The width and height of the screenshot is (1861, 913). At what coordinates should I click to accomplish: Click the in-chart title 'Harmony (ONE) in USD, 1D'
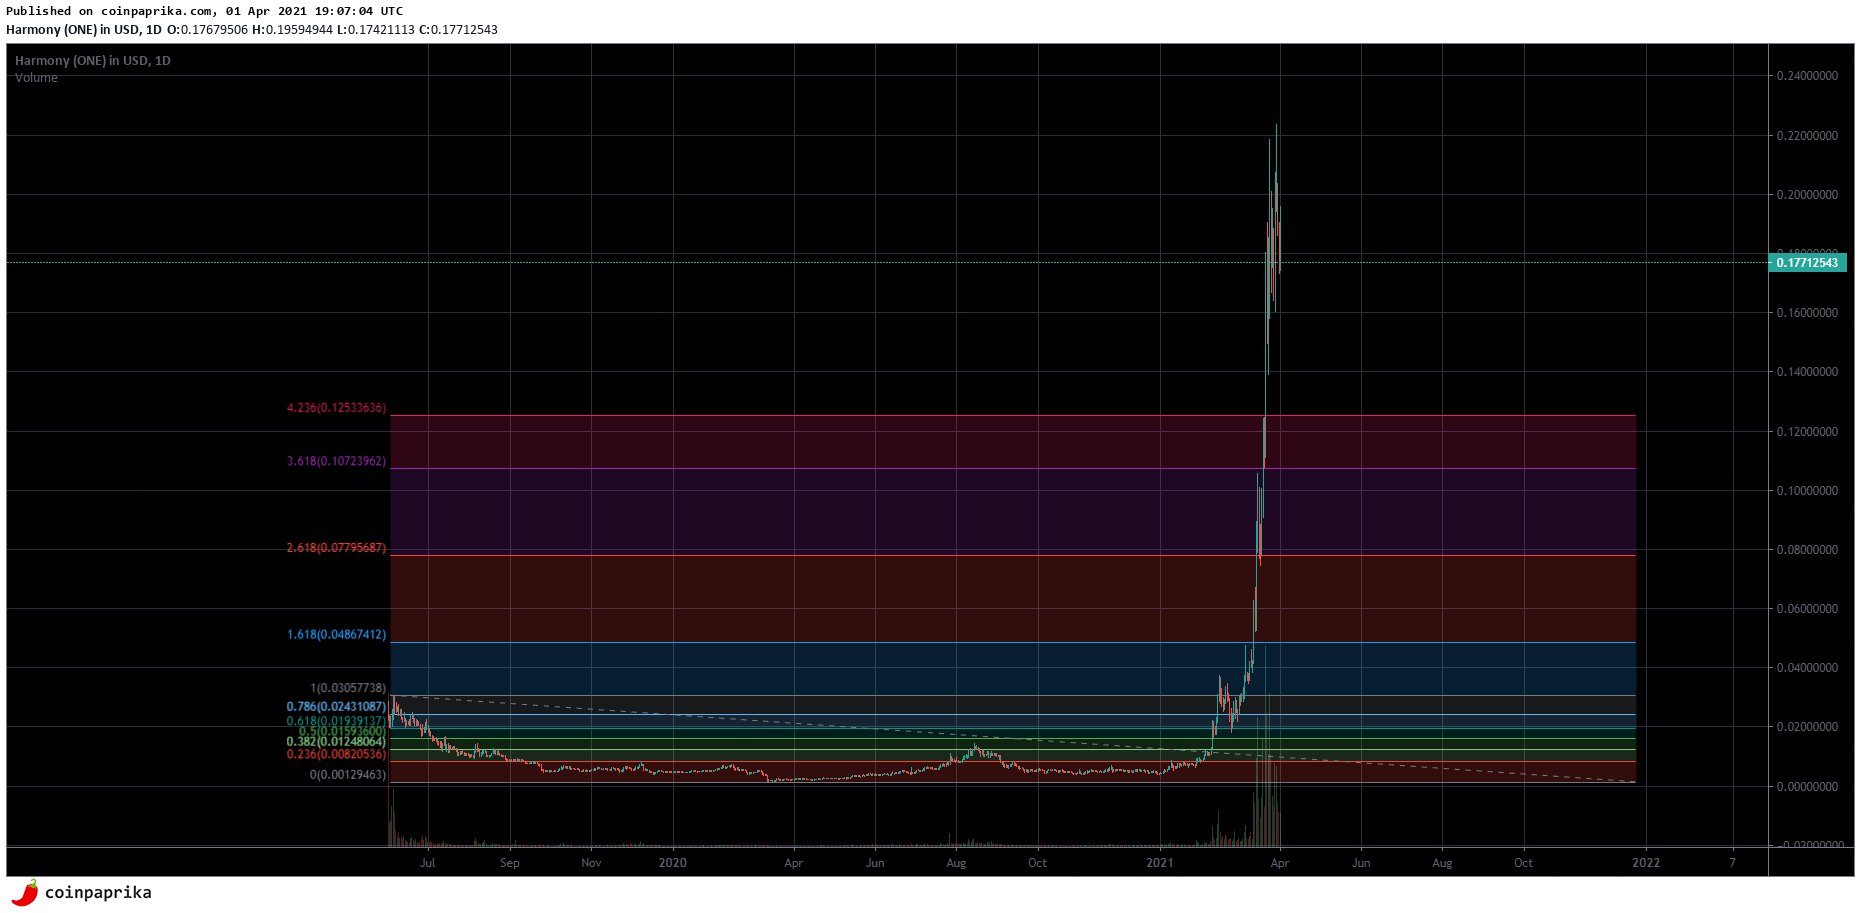pyautogui.click(x=93, y=61)
